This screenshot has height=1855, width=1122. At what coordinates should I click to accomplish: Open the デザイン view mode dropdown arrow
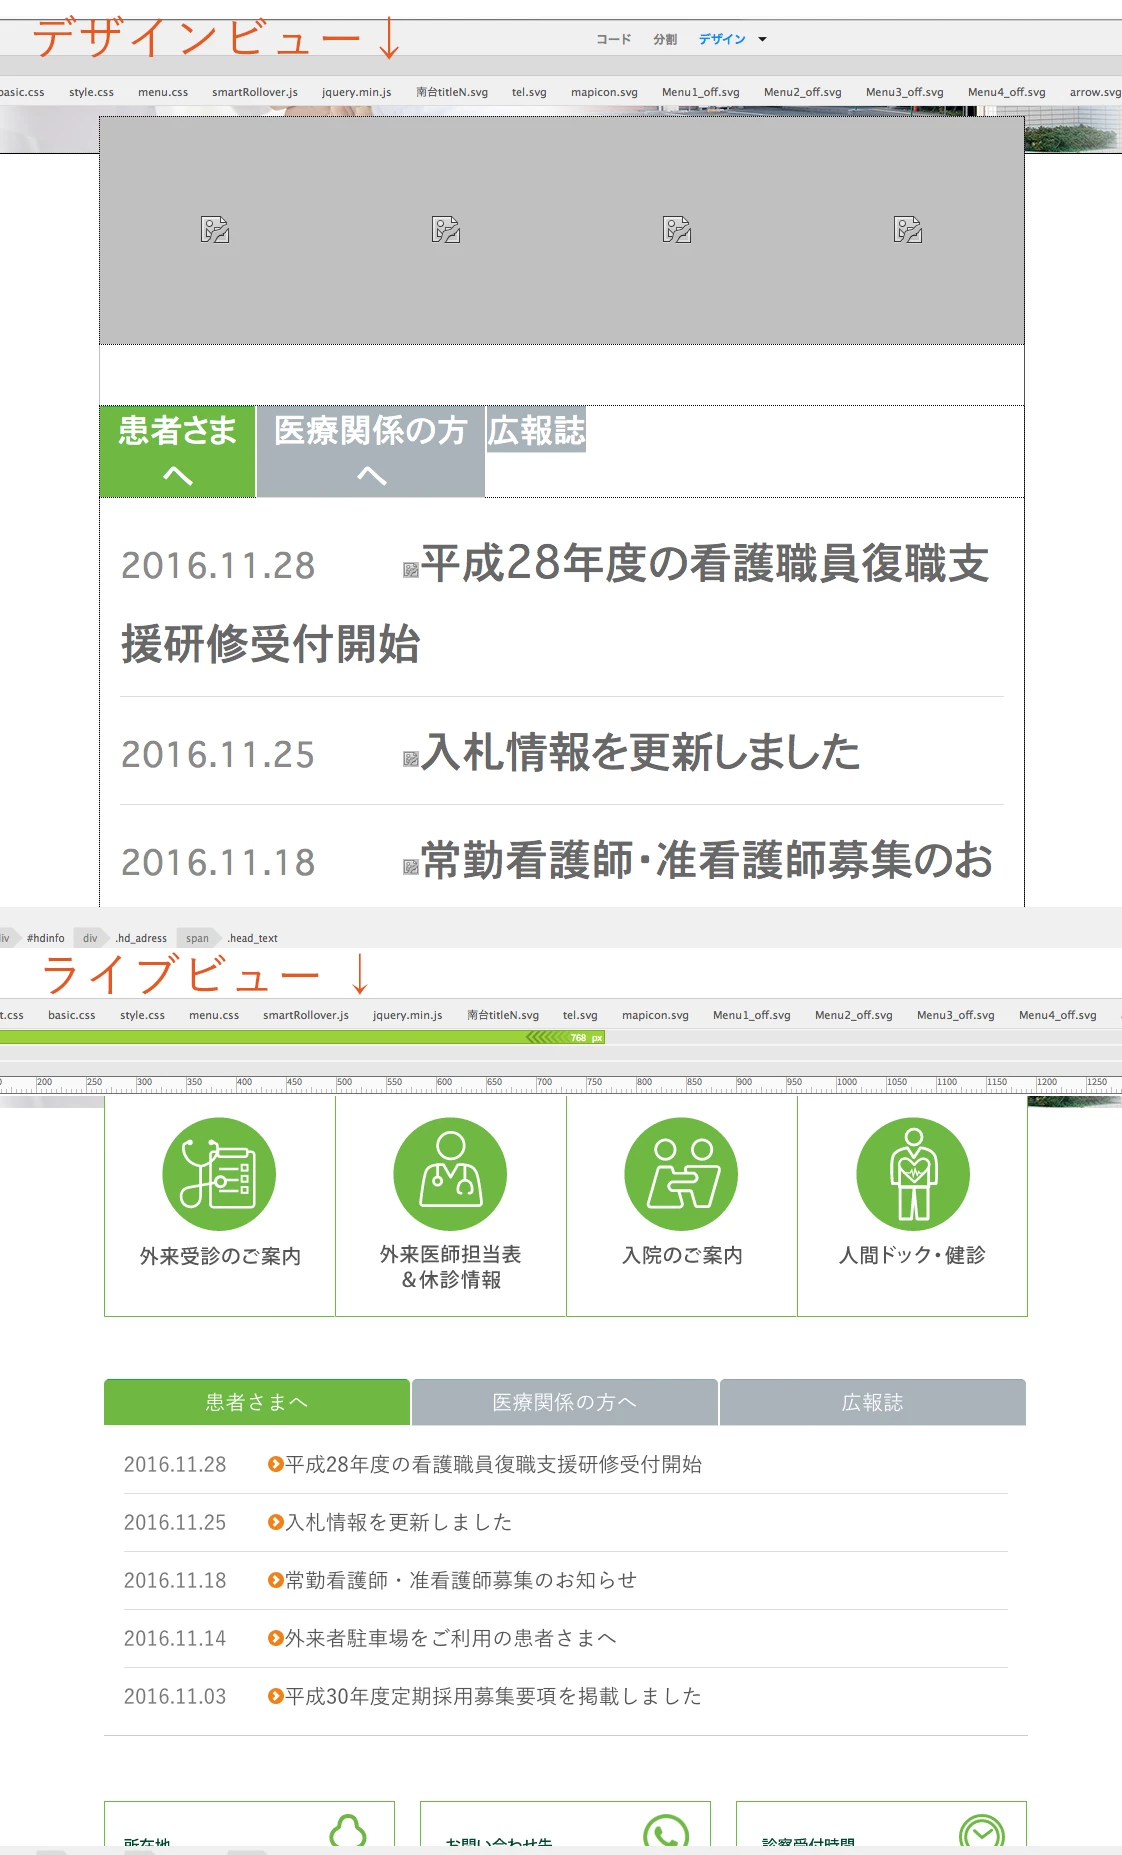pos(762,40)
